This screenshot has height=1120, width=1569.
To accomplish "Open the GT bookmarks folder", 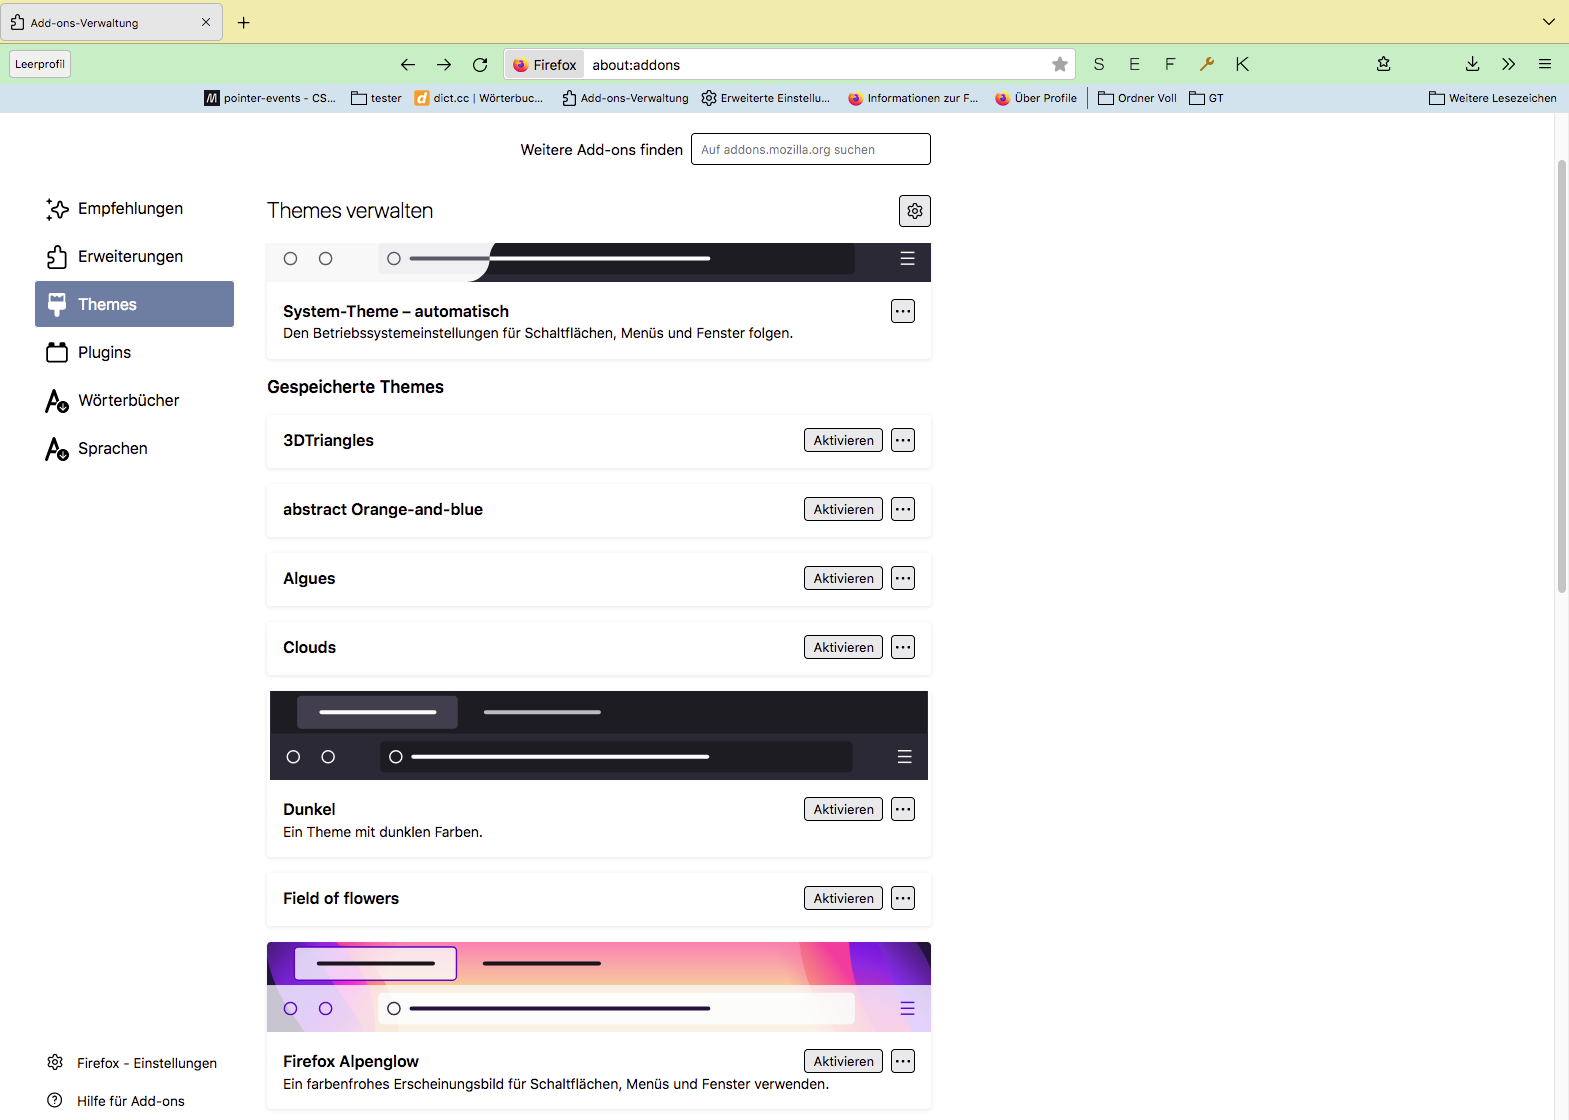I will (1206, 98).
